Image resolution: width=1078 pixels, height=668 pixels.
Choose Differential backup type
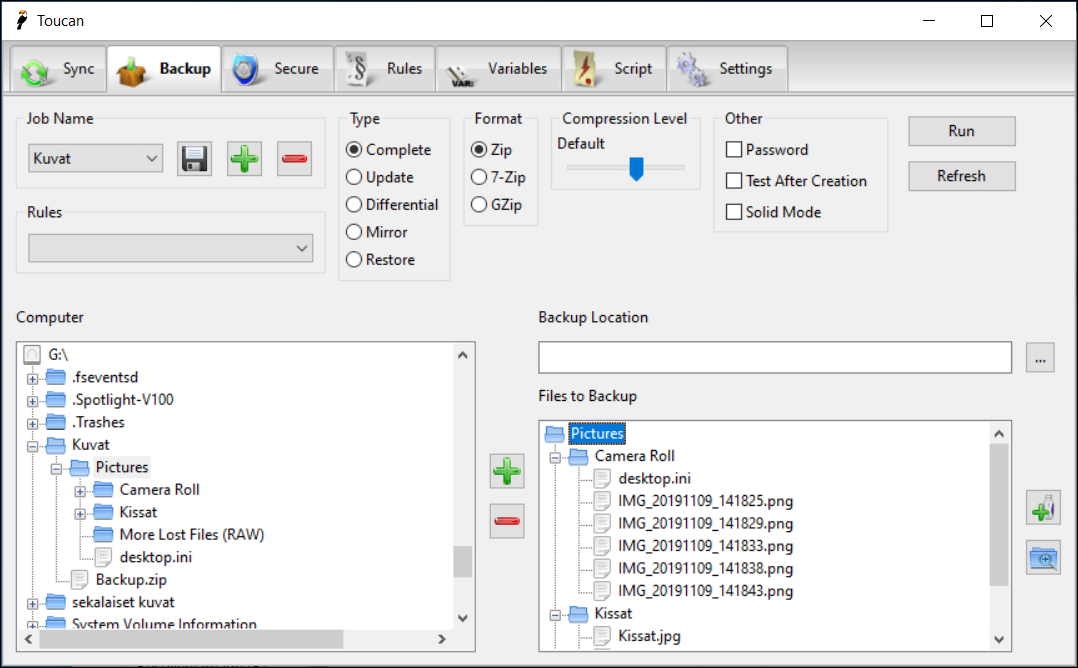(x=354, y=205)
